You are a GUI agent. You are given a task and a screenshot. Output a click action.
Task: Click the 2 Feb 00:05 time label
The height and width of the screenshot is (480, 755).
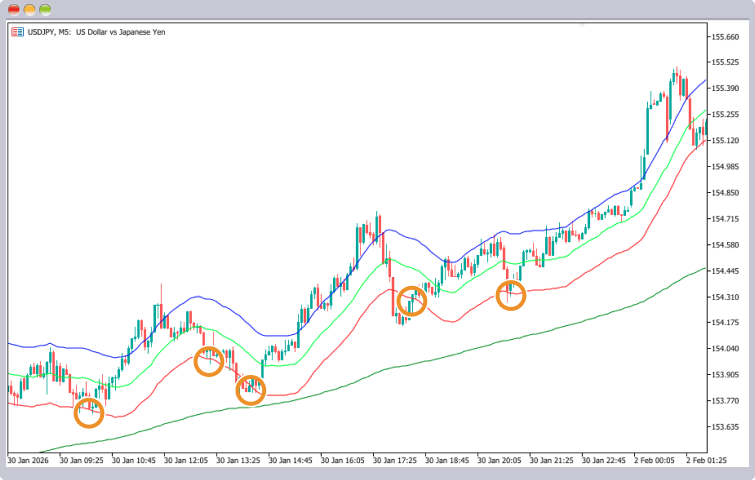[654, 460]
